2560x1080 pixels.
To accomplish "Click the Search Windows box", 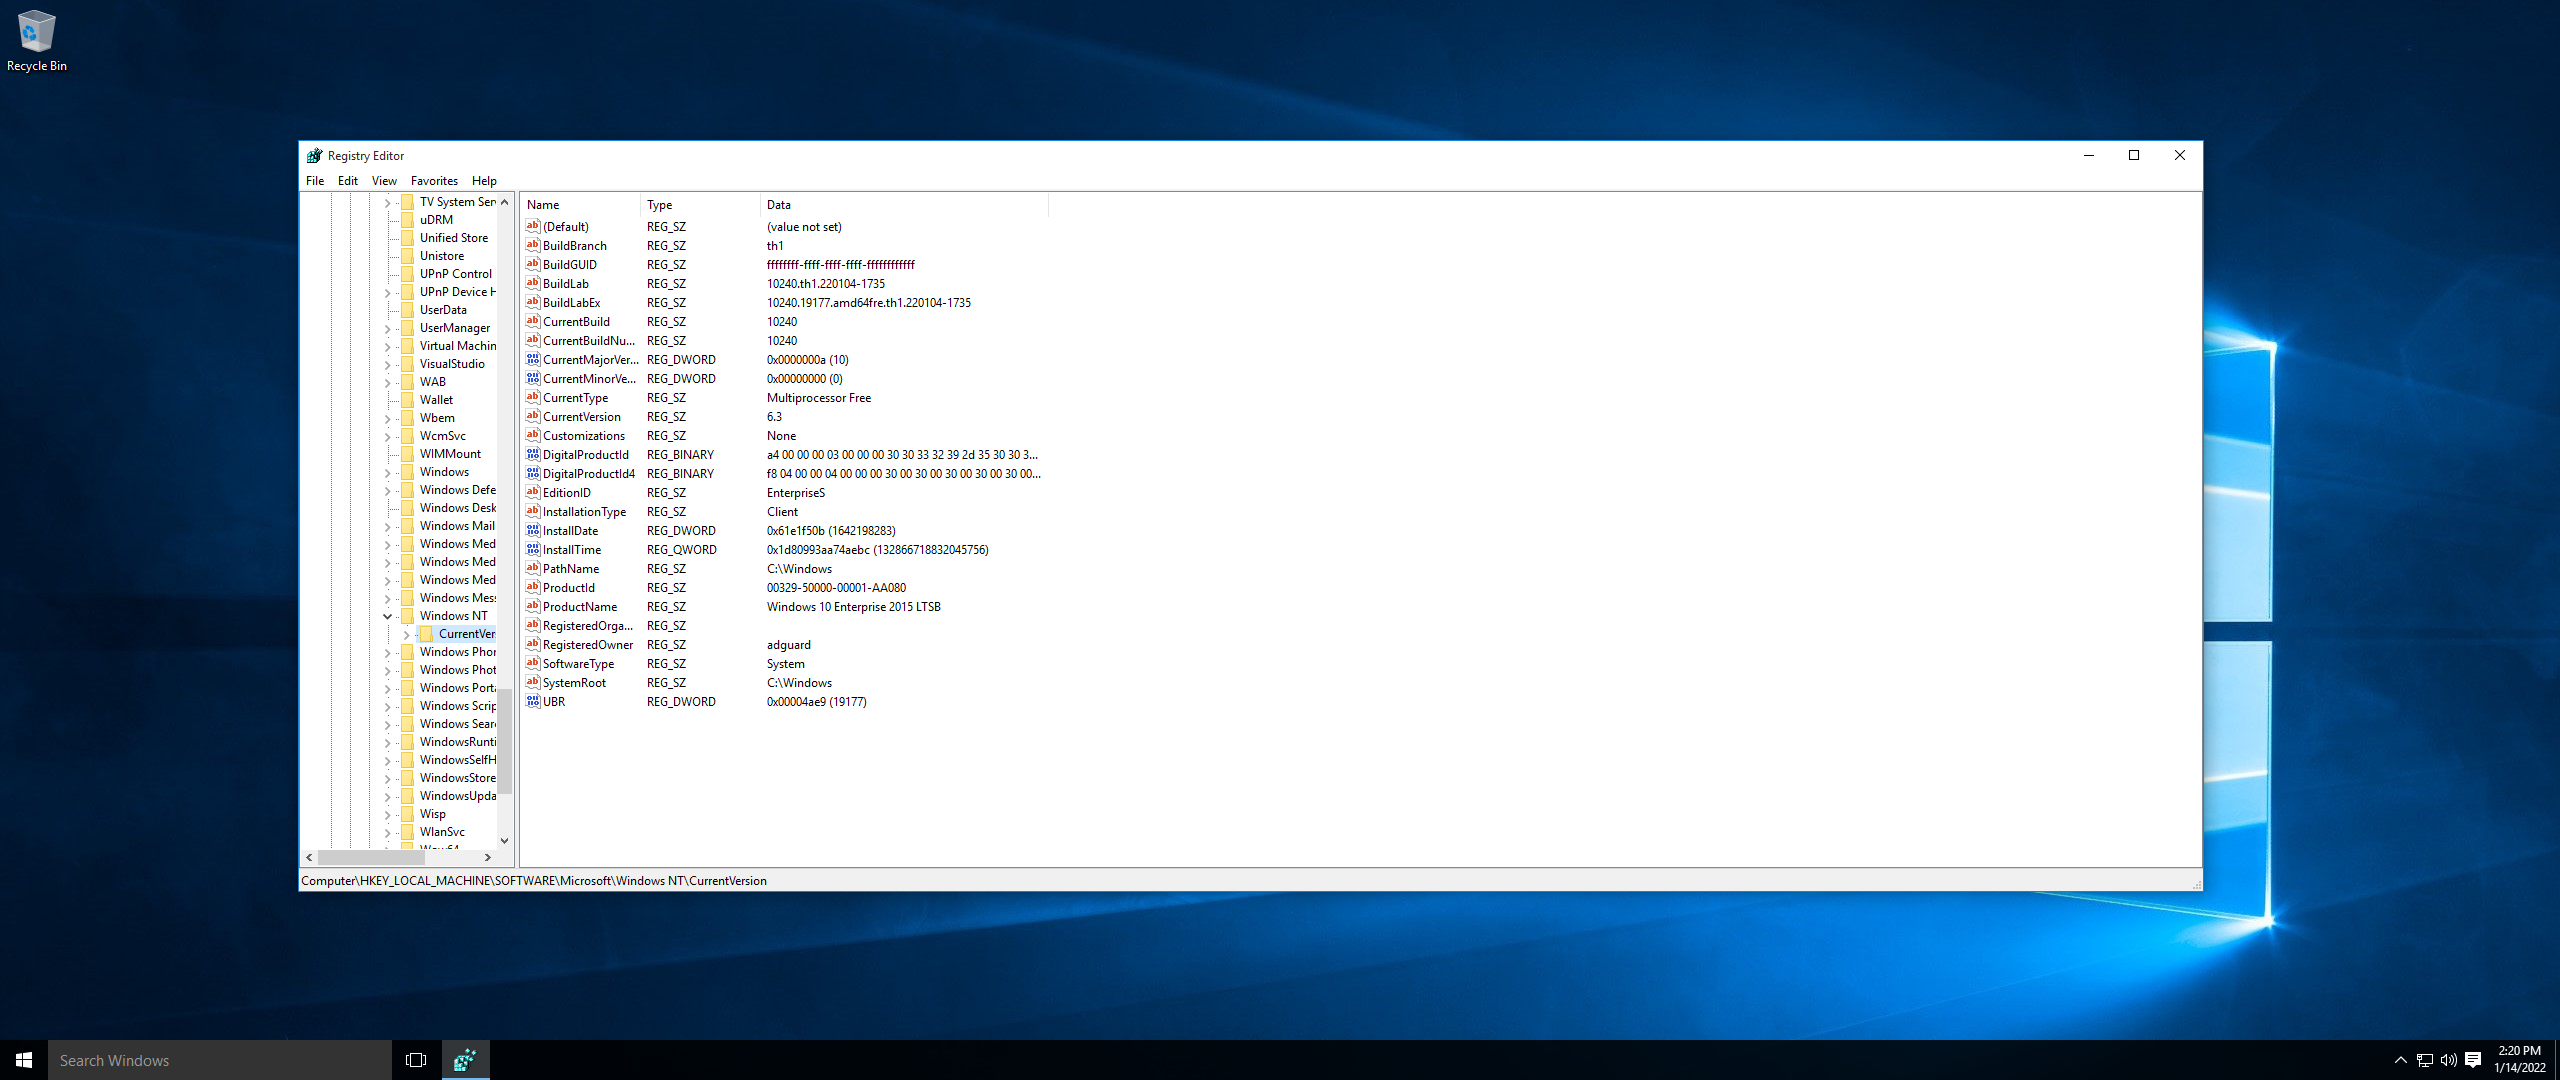I will click(220, 1060).
